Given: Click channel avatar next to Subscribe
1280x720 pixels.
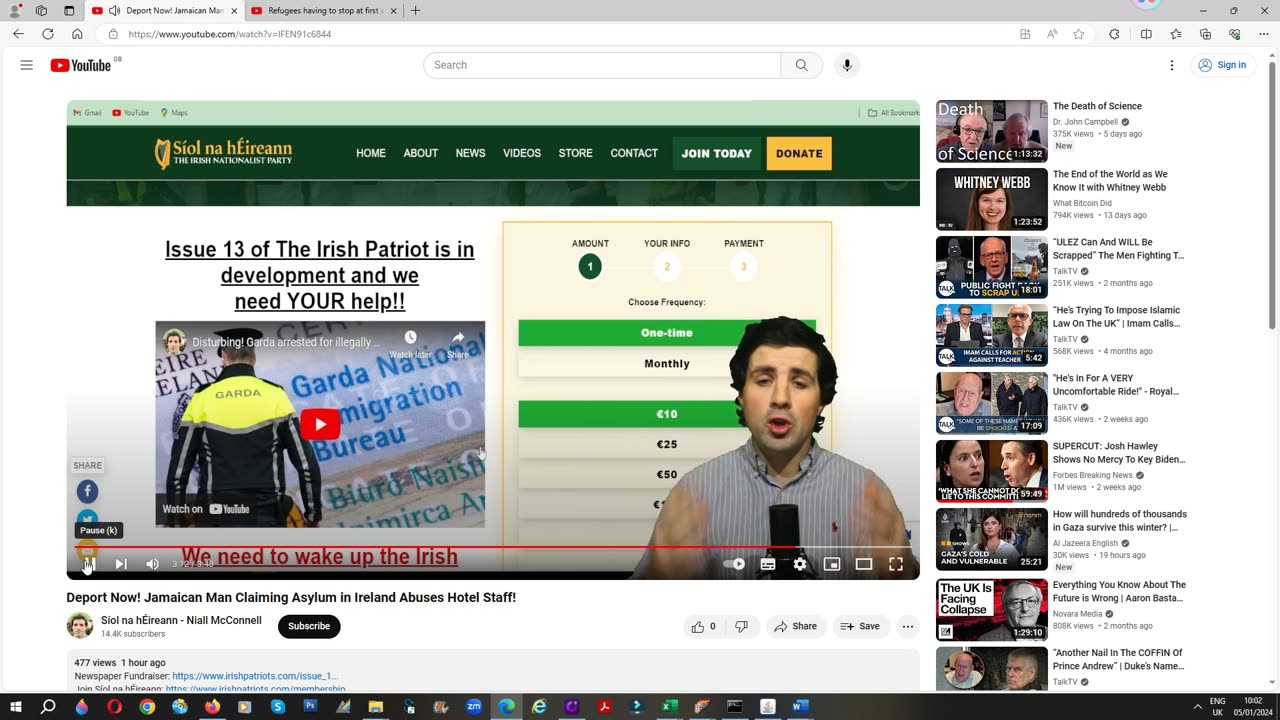Looking at the screenshot, I should [80, 626].
